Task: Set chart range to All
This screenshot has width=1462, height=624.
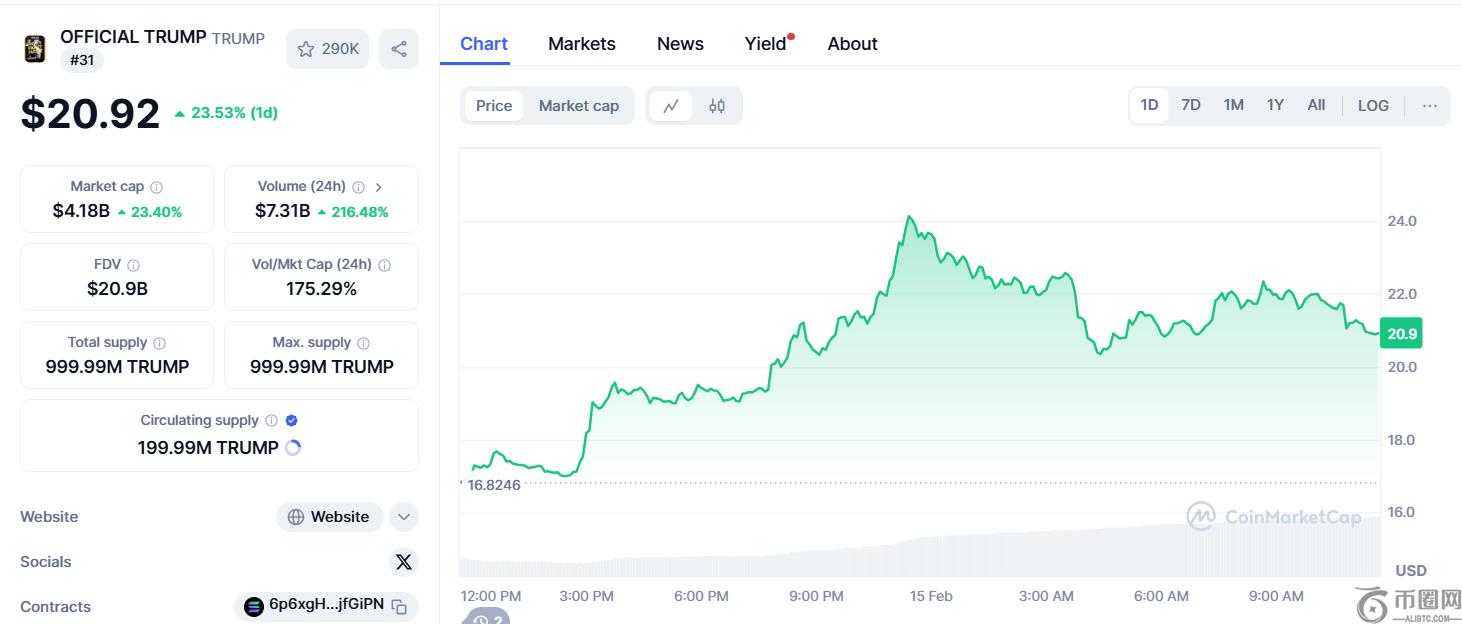Action: [x=1316, y=105]
